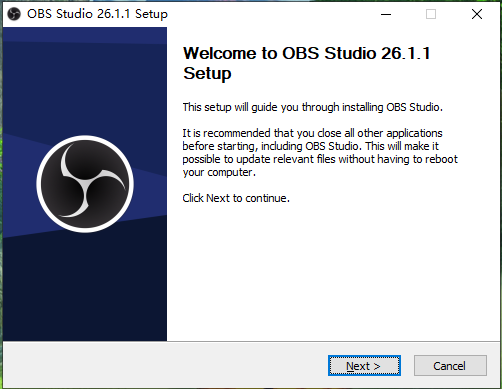Cancel the OBS Studio setup

click(450, 366)
